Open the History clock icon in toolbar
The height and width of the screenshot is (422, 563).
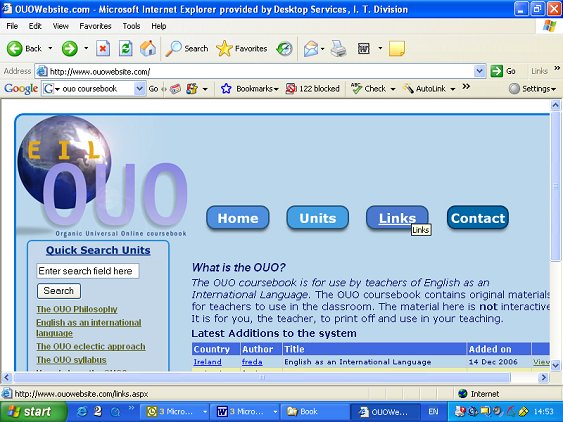[284, 48]
